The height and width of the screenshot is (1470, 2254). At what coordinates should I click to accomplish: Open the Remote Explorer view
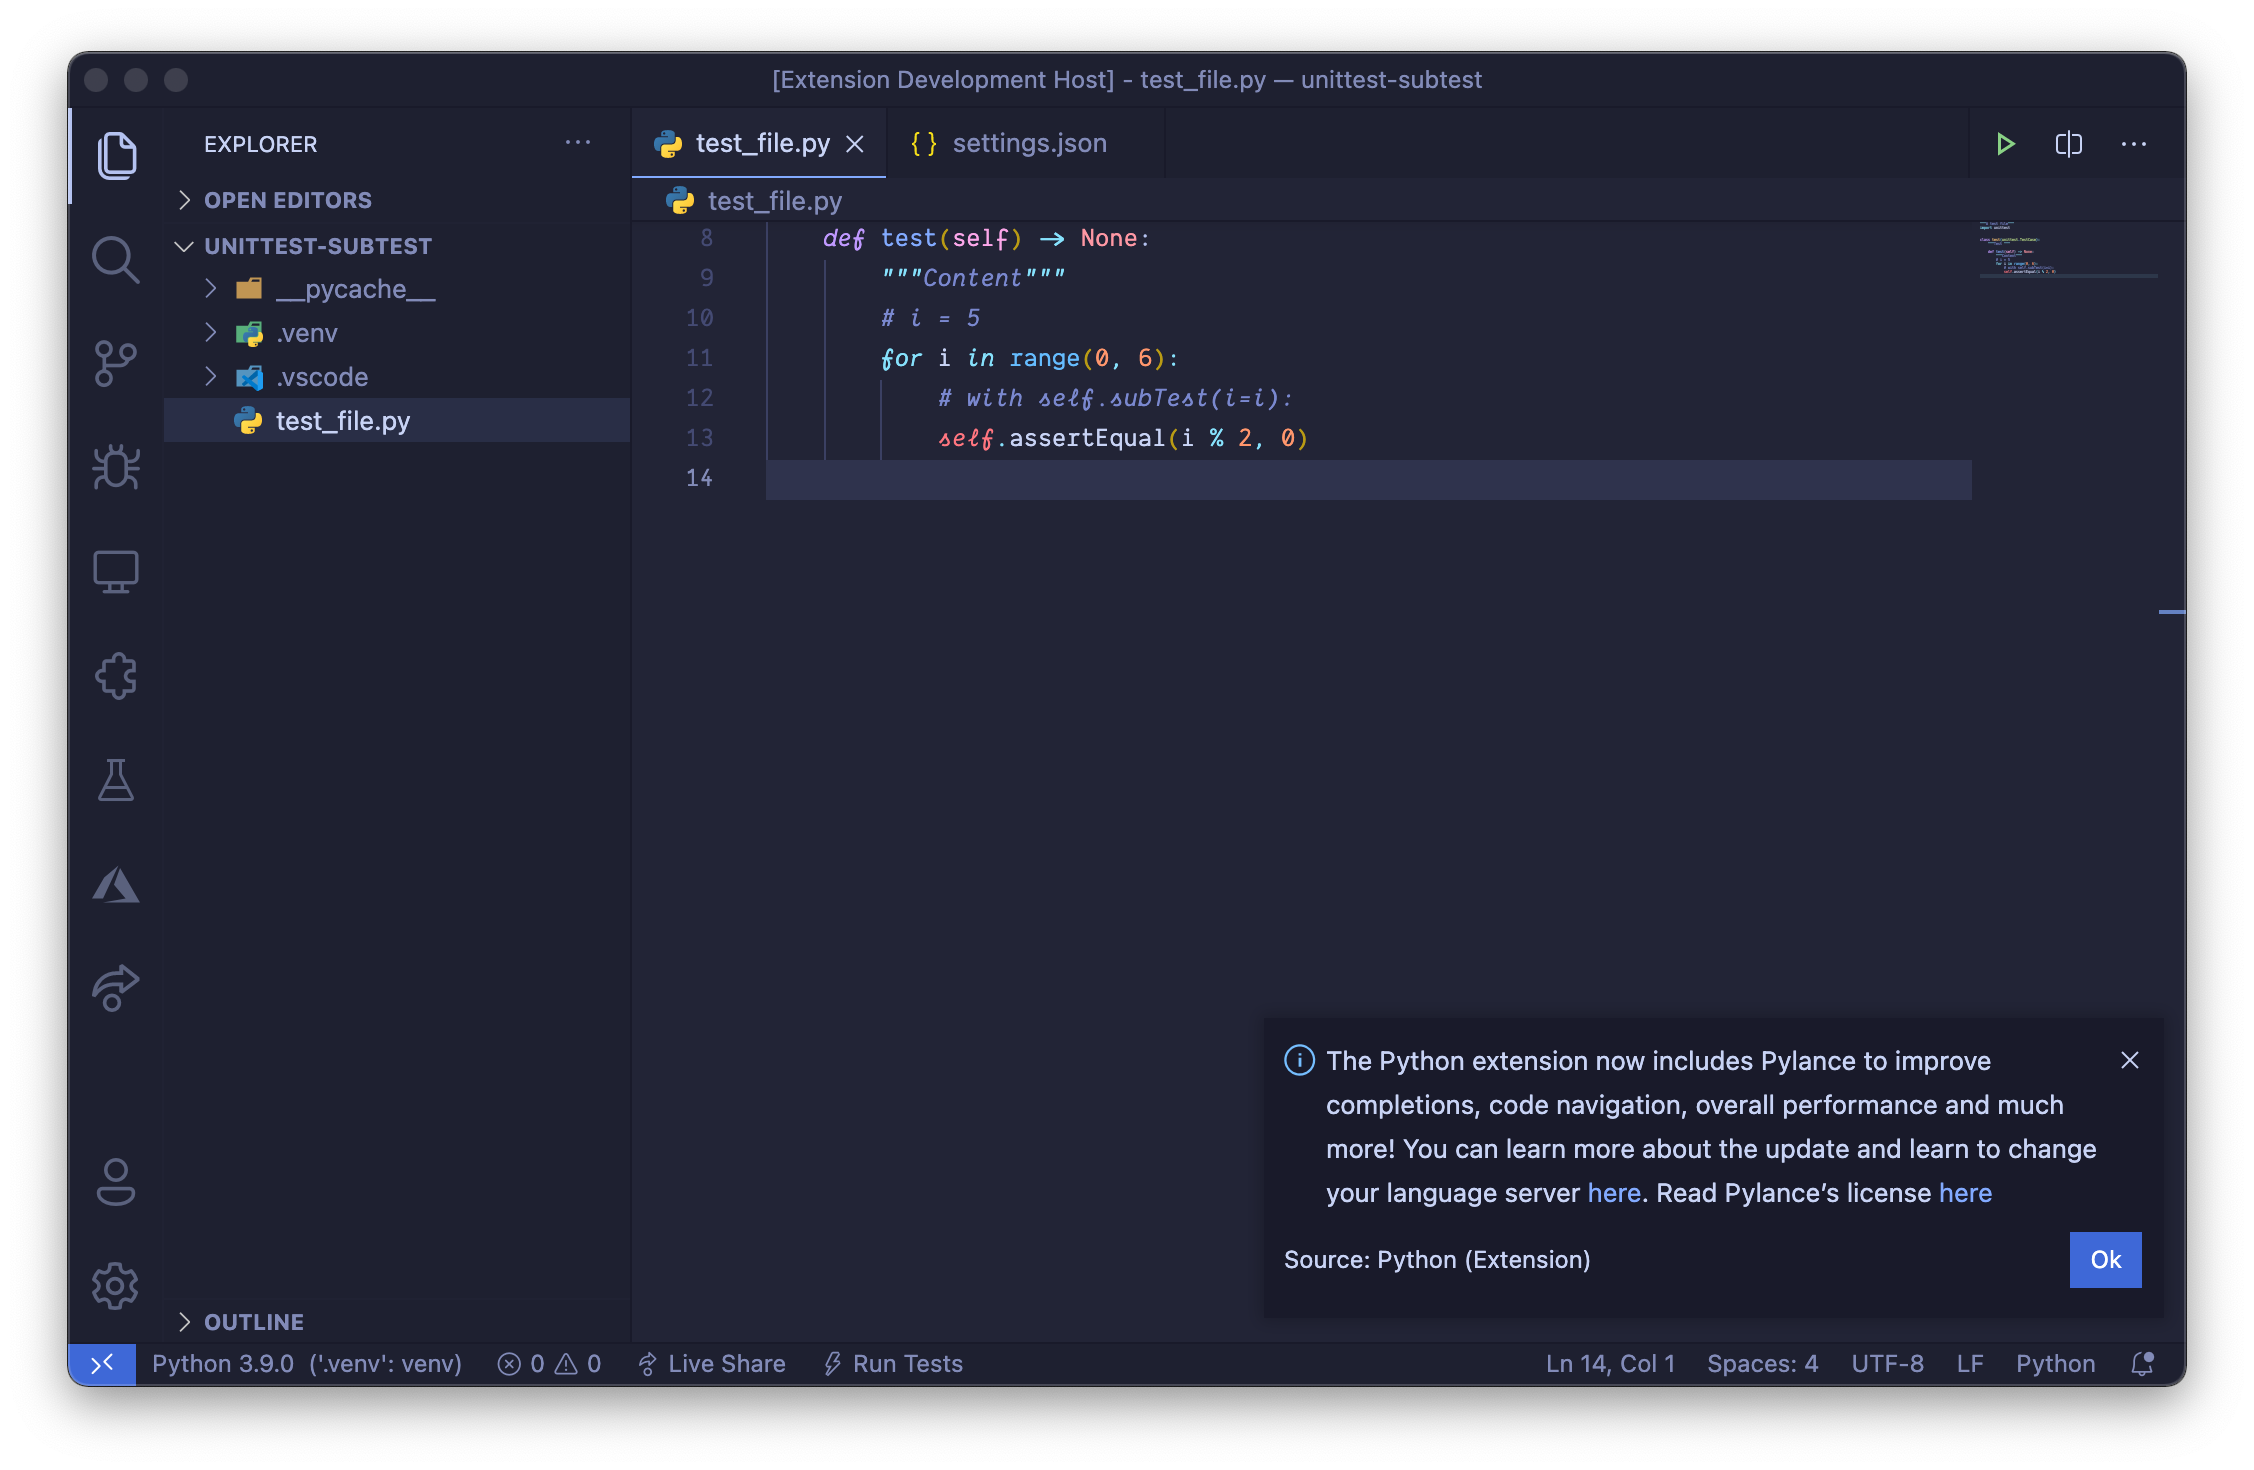click(116, 572)
